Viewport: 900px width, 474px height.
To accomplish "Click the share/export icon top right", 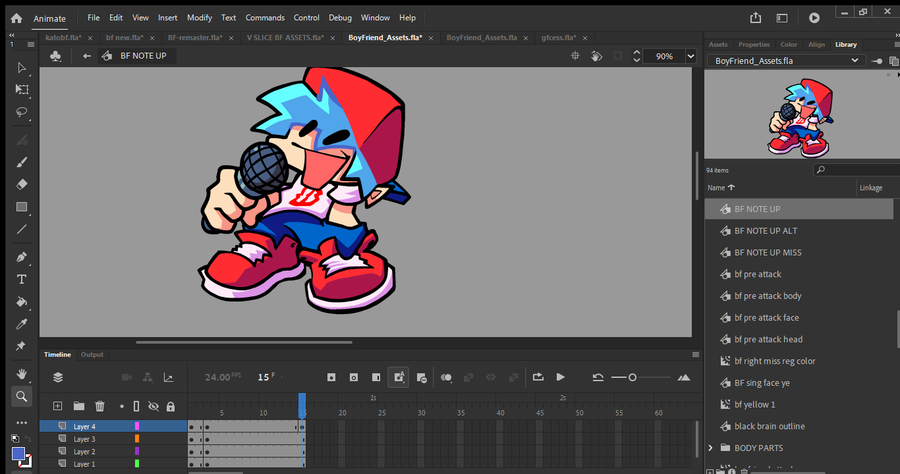I will point(755,18).
